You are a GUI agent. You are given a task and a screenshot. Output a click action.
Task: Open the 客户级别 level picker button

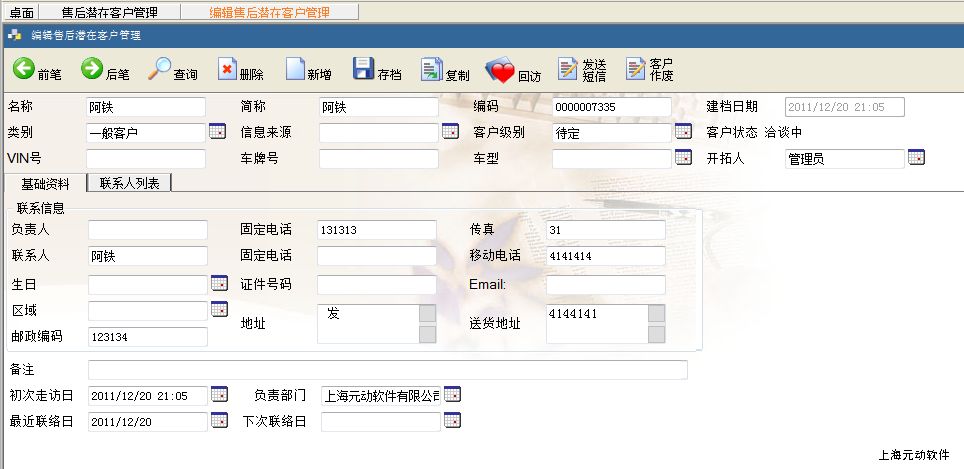[683, 132]
